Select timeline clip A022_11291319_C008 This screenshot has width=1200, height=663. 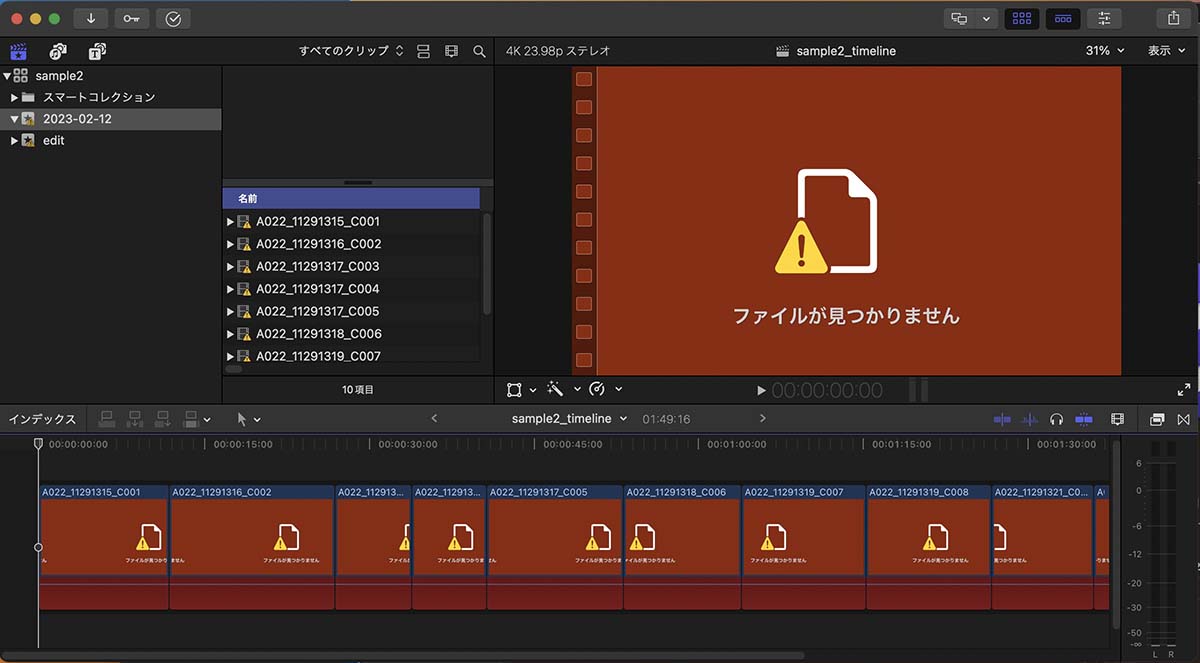tap(929, 547)
